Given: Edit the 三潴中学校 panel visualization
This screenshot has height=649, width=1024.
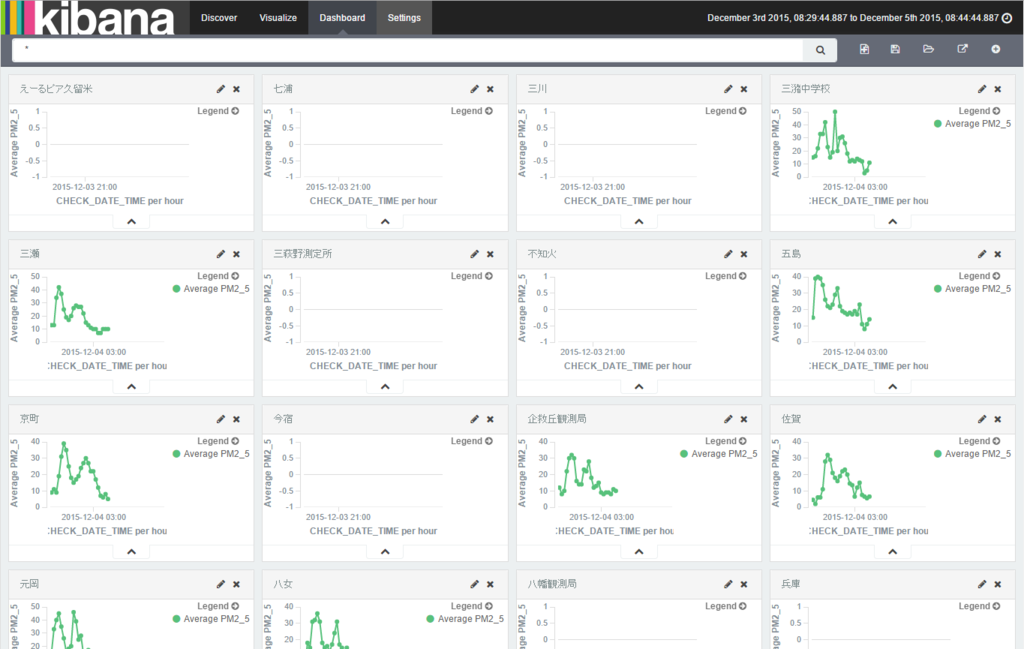Looking at the screenshot, I should point(982,89).
